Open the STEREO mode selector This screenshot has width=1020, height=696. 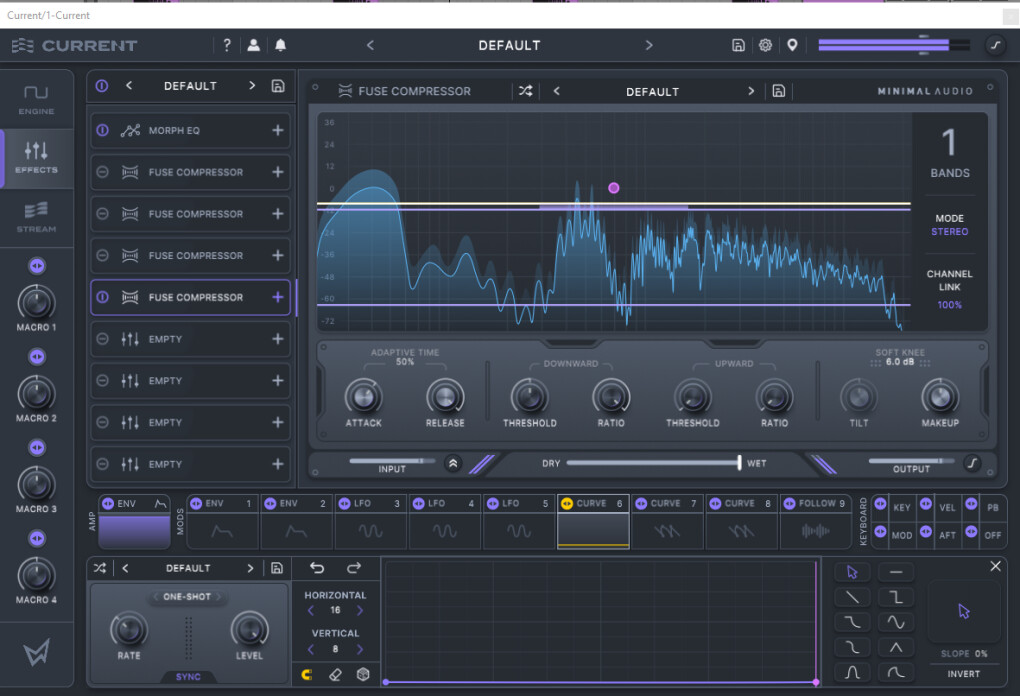coord(949,232)
